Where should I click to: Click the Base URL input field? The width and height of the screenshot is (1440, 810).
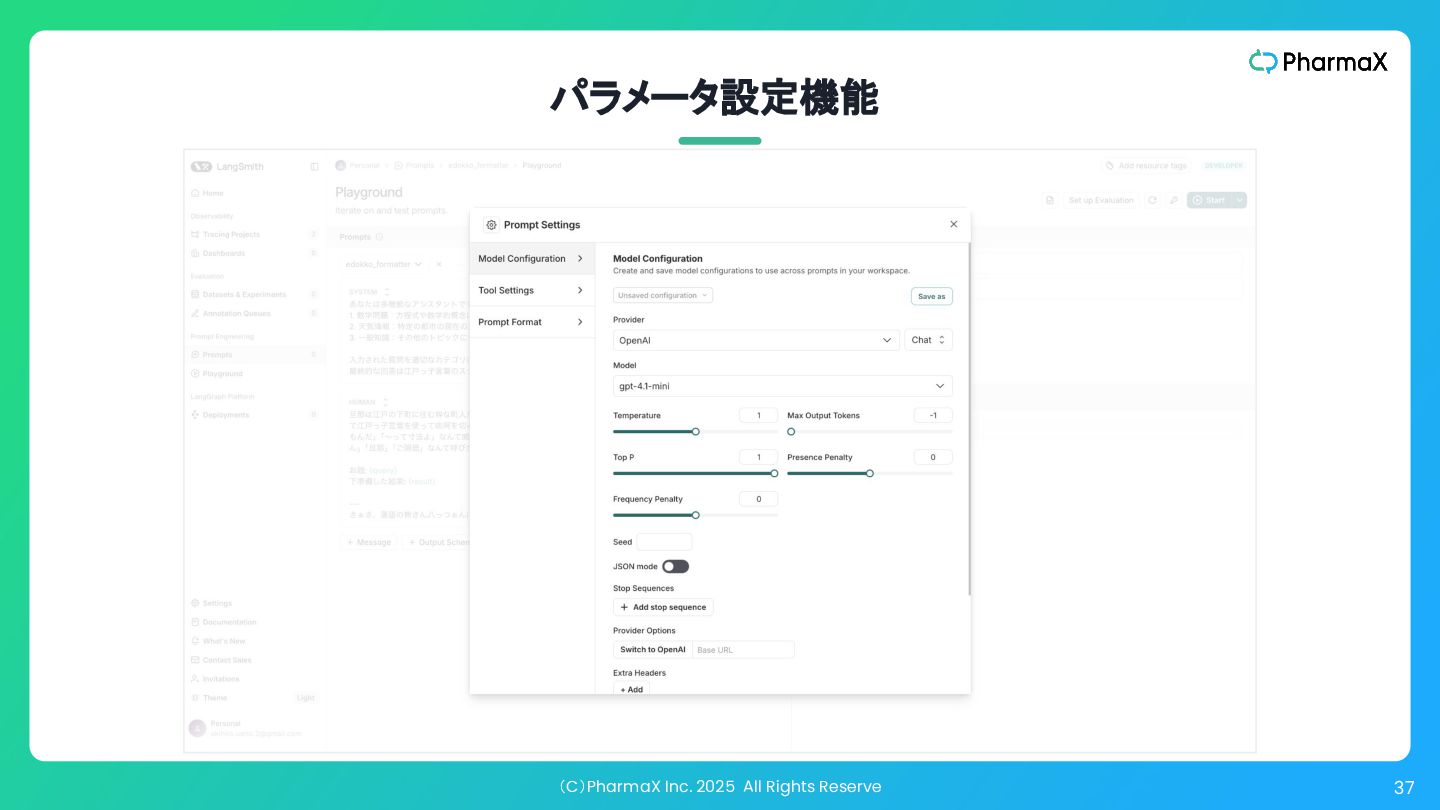pyautogui.click(x=743, y=650)
